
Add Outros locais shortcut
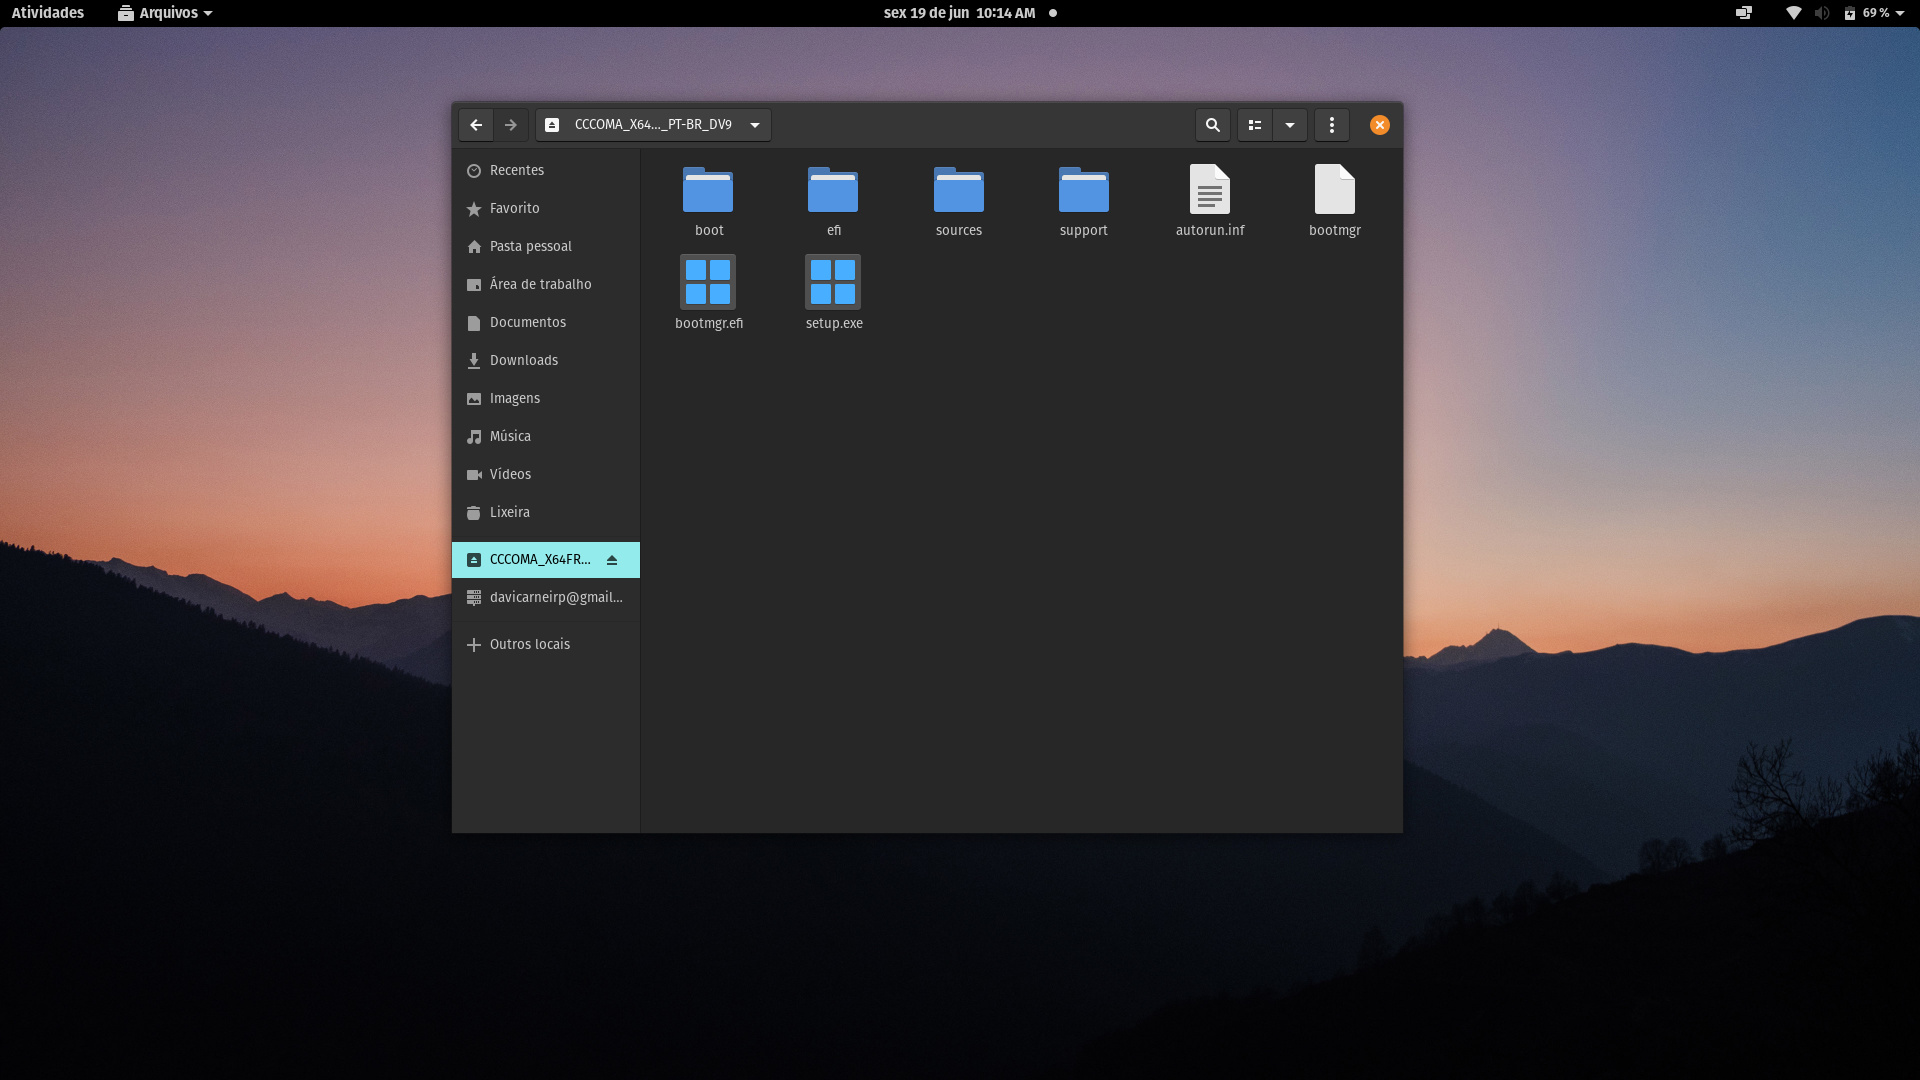click(x=529, y=644)
